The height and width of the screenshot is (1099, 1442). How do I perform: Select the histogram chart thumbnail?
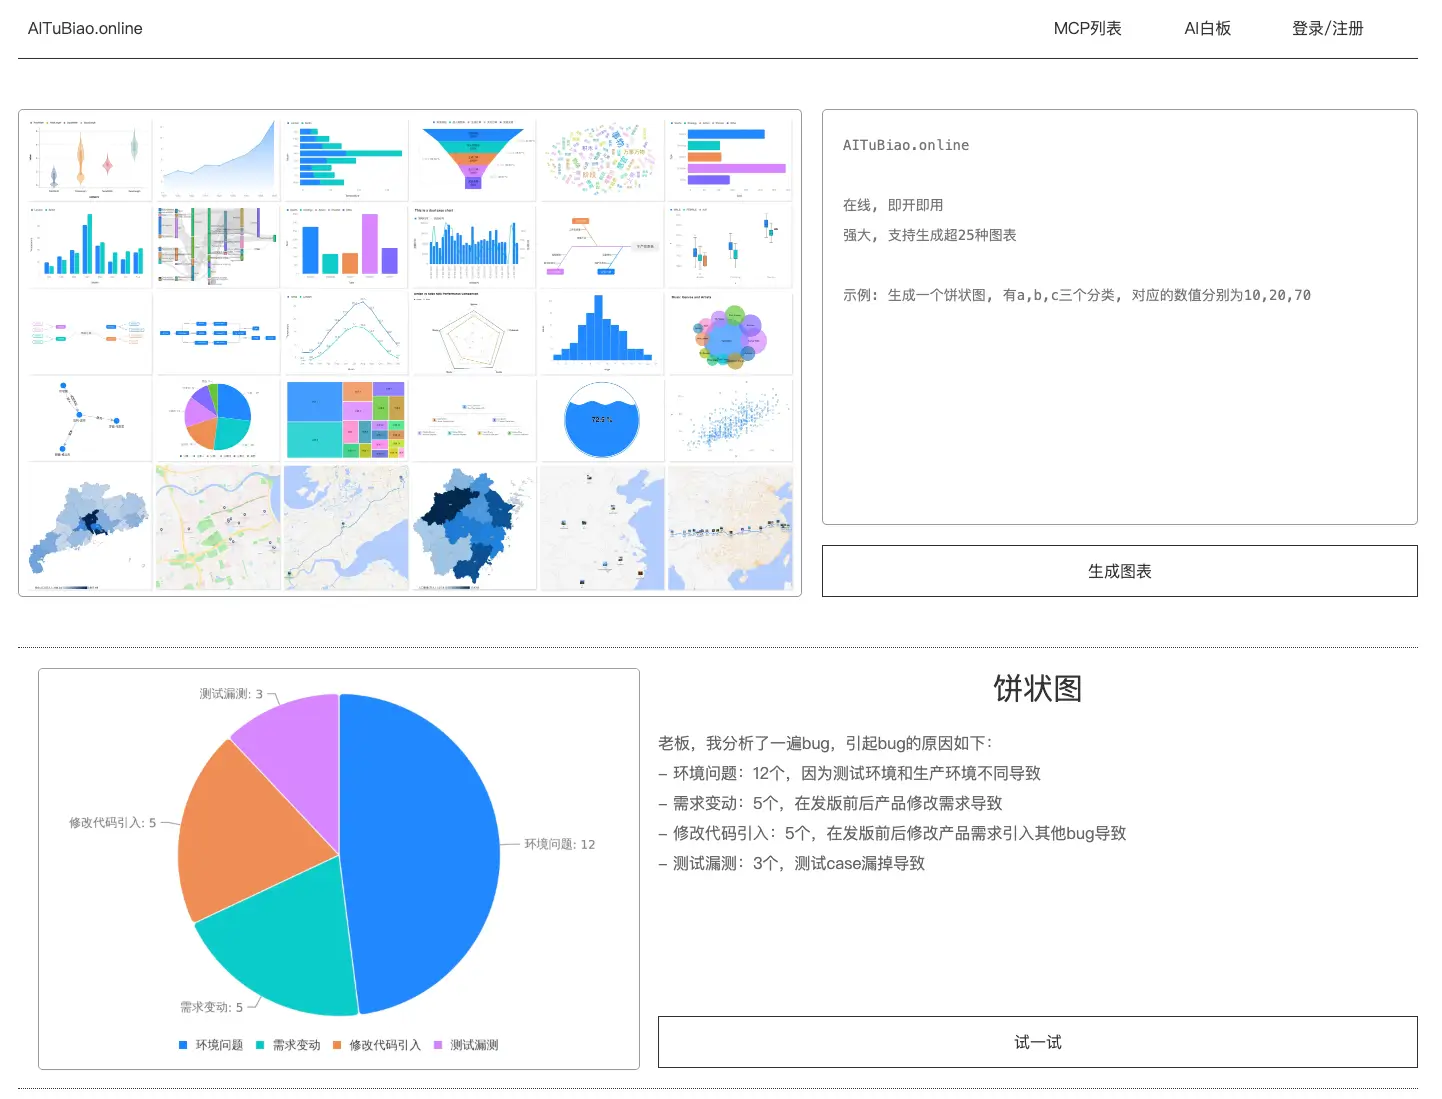[x=601, y=333]
